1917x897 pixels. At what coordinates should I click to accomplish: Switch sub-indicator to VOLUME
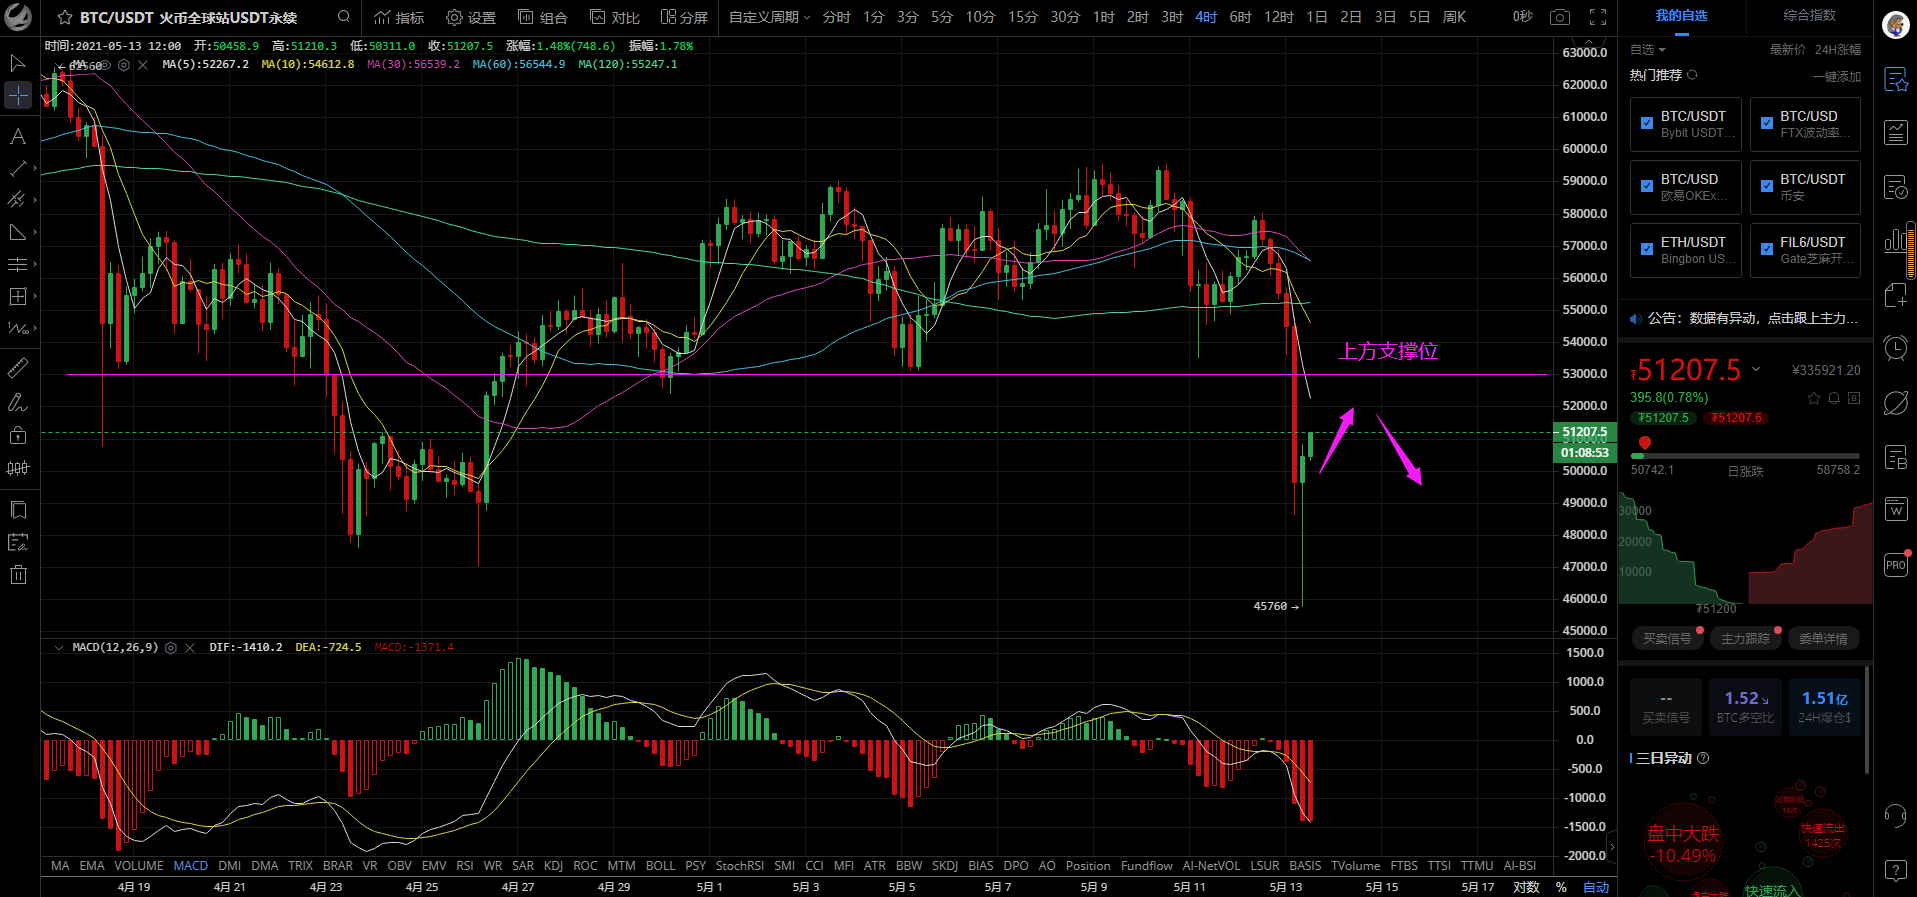coord(139,866)
